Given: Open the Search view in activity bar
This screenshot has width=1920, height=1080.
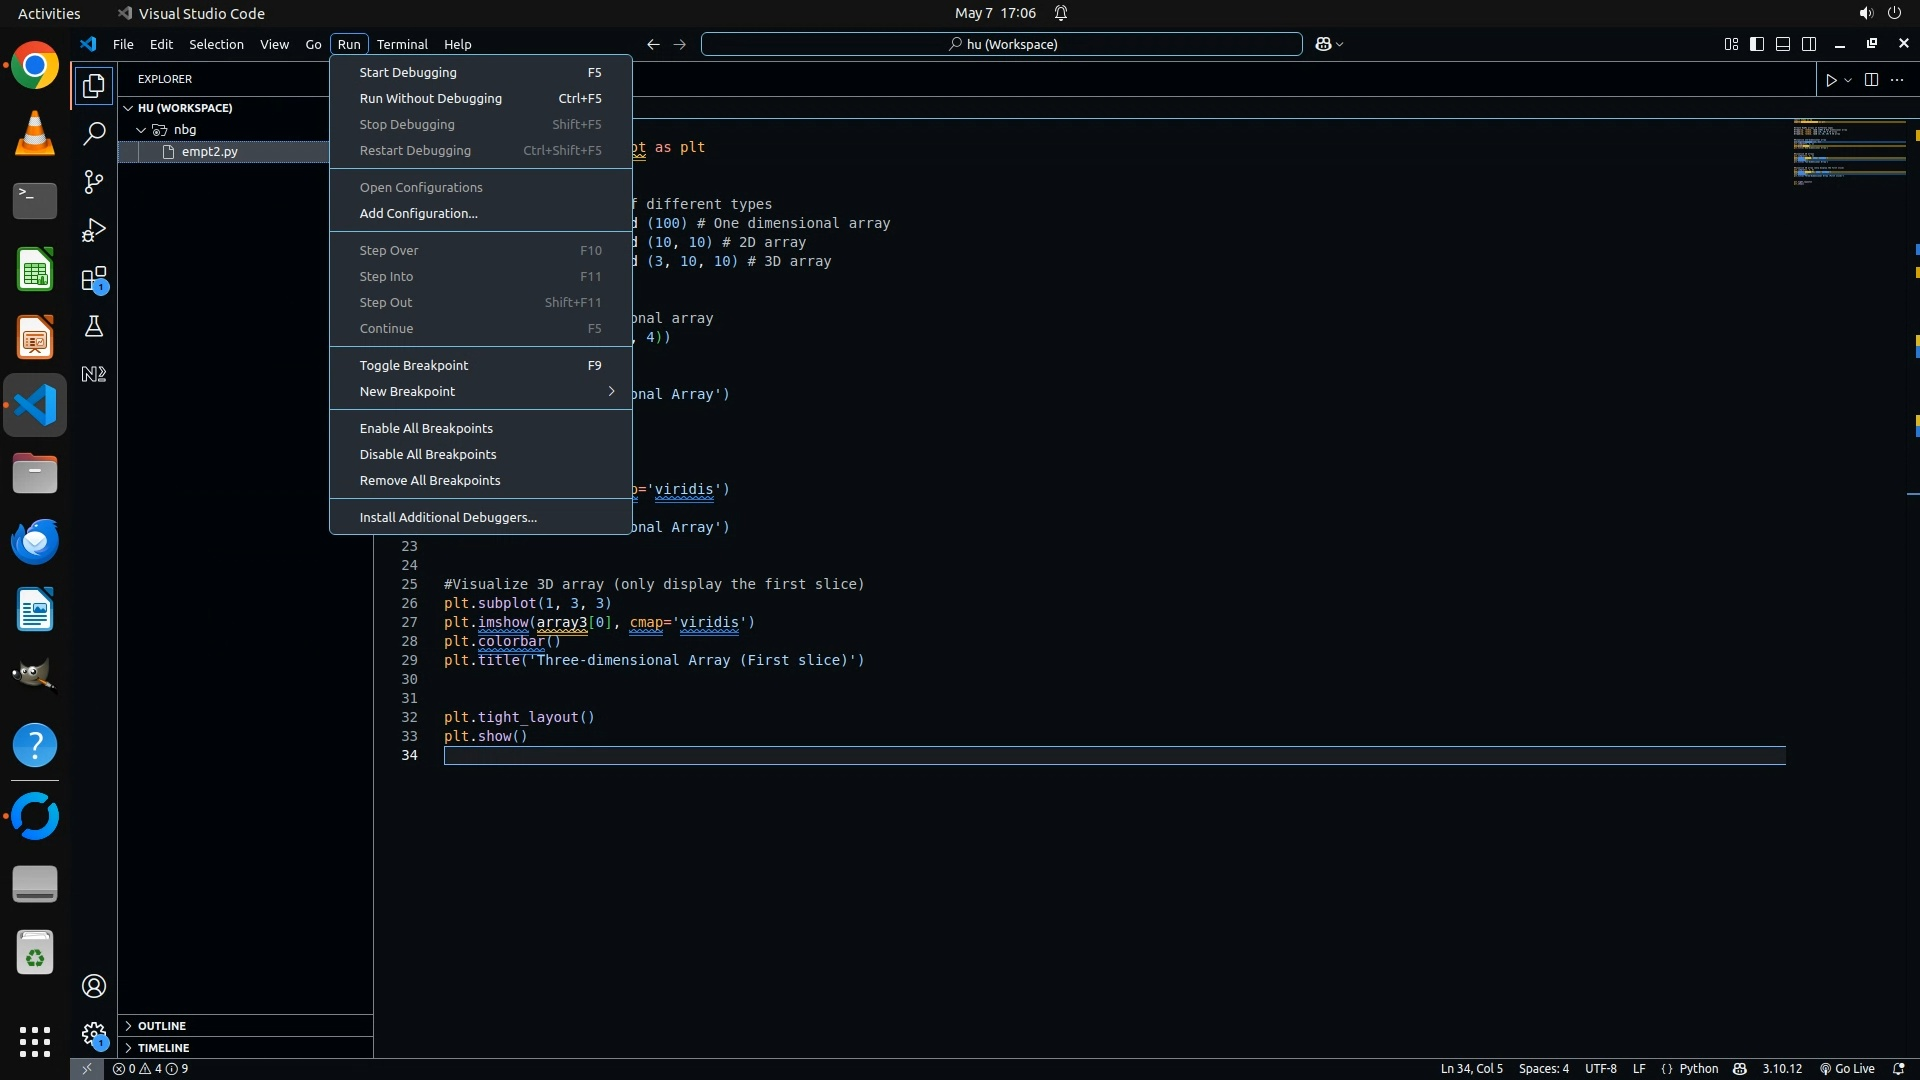Looking at the screenshot, I should click(94, 134).
